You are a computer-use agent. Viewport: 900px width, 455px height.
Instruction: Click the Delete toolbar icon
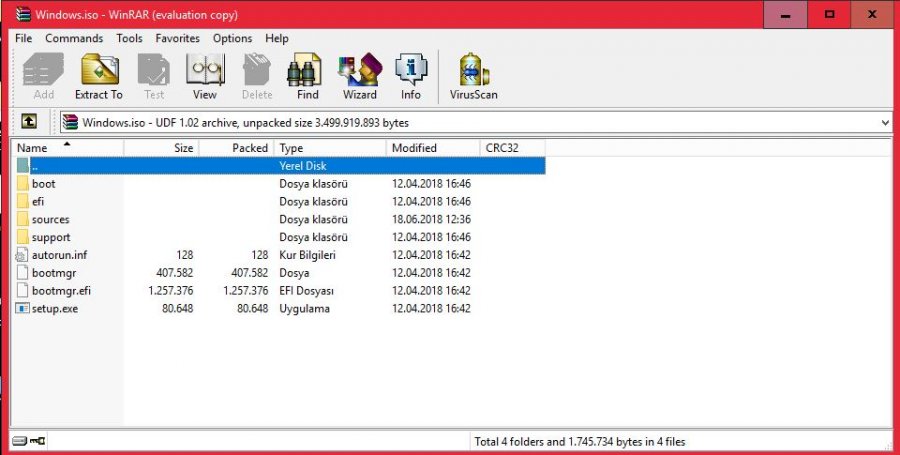(x=257, y=69)
